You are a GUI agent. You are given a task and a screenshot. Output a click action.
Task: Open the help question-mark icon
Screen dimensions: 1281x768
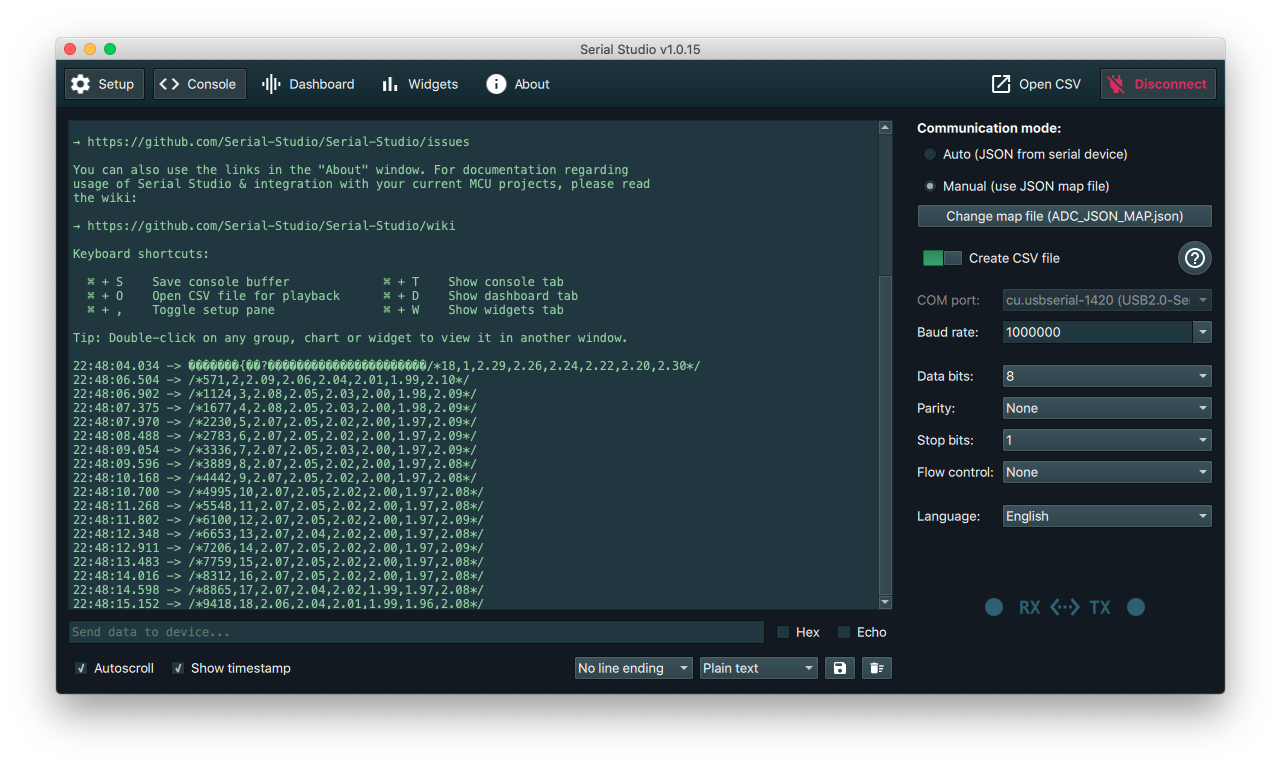[1194, 258]
